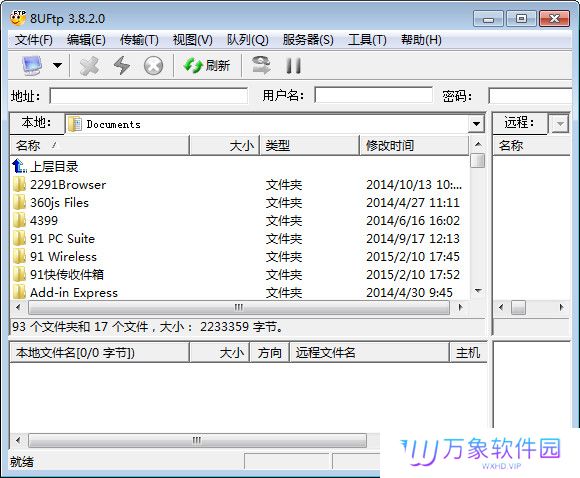
Task: Click the 主机 queue column header
Action: [x=468, y=353]
